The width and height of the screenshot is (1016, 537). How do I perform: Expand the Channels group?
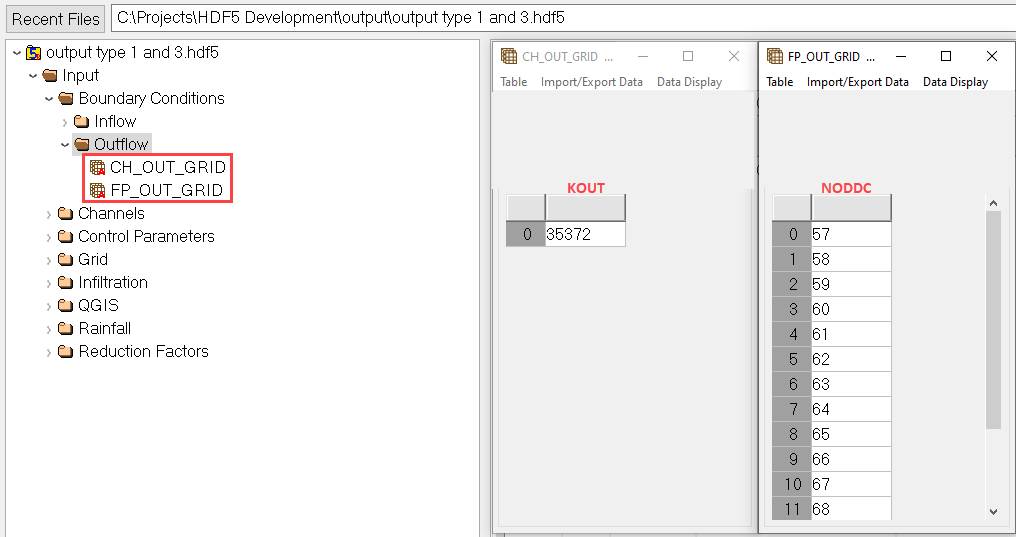pyautogui.click(x=48, y=214)
